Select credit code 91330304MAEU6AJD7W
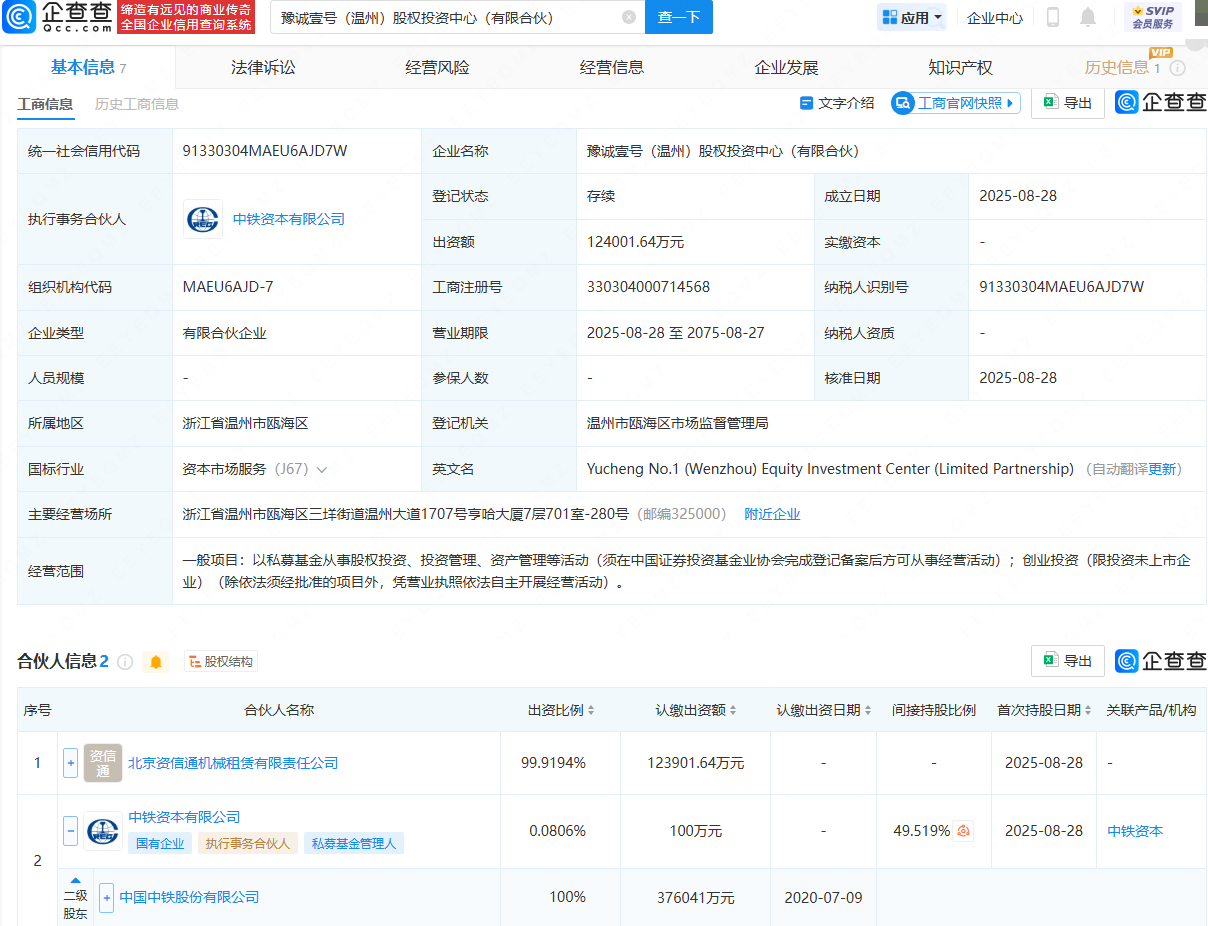Screen dimensions: 1208x926 click(x=265, y=151)
